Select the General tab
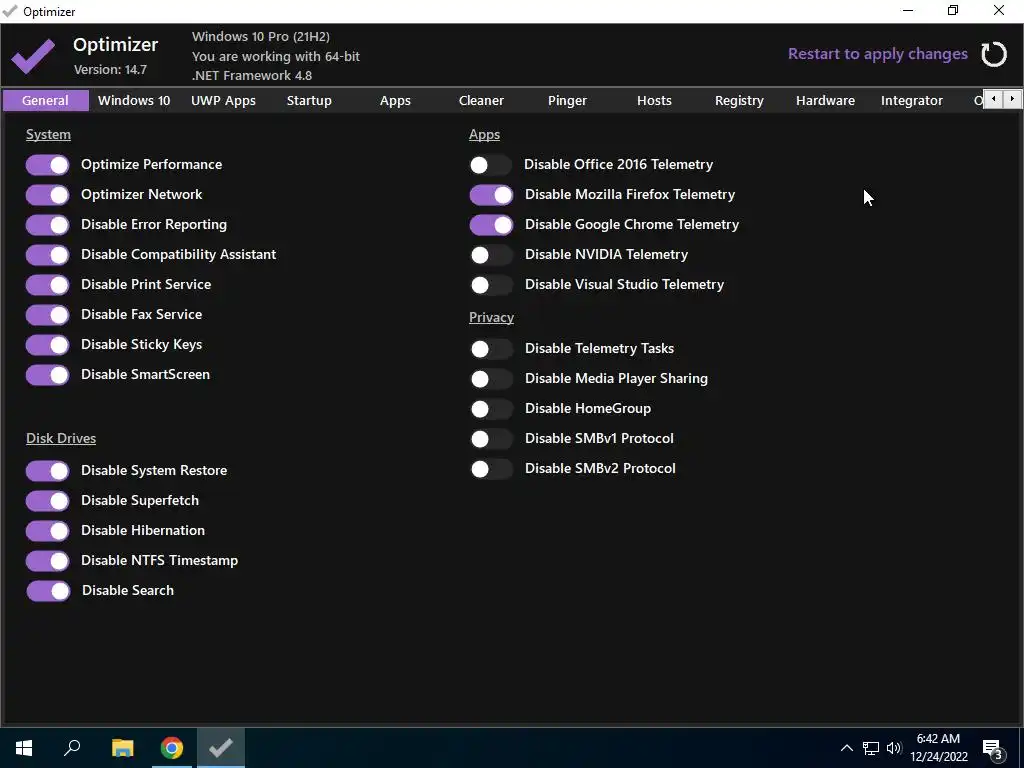 [x=45, y=101]
